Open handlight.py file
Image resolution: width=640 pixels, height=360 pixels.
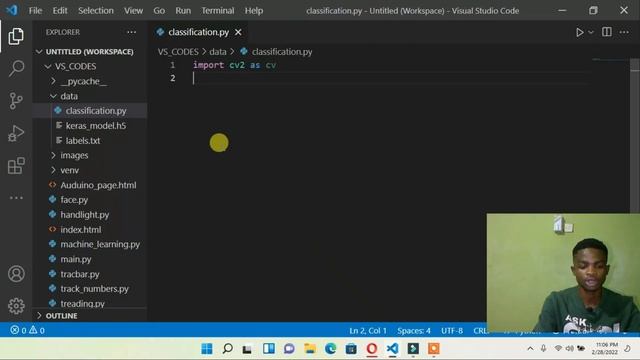89,215
